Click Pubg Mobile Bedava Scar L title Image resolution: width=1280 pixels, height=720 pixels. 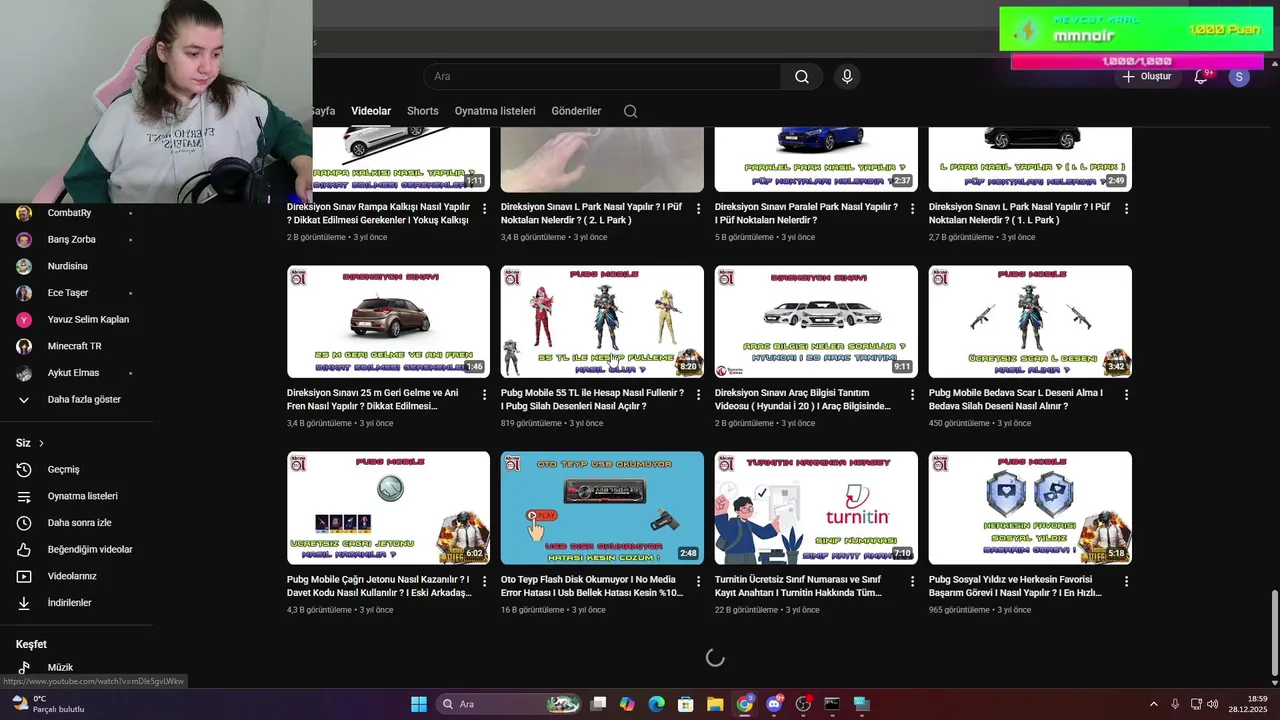1016,399
